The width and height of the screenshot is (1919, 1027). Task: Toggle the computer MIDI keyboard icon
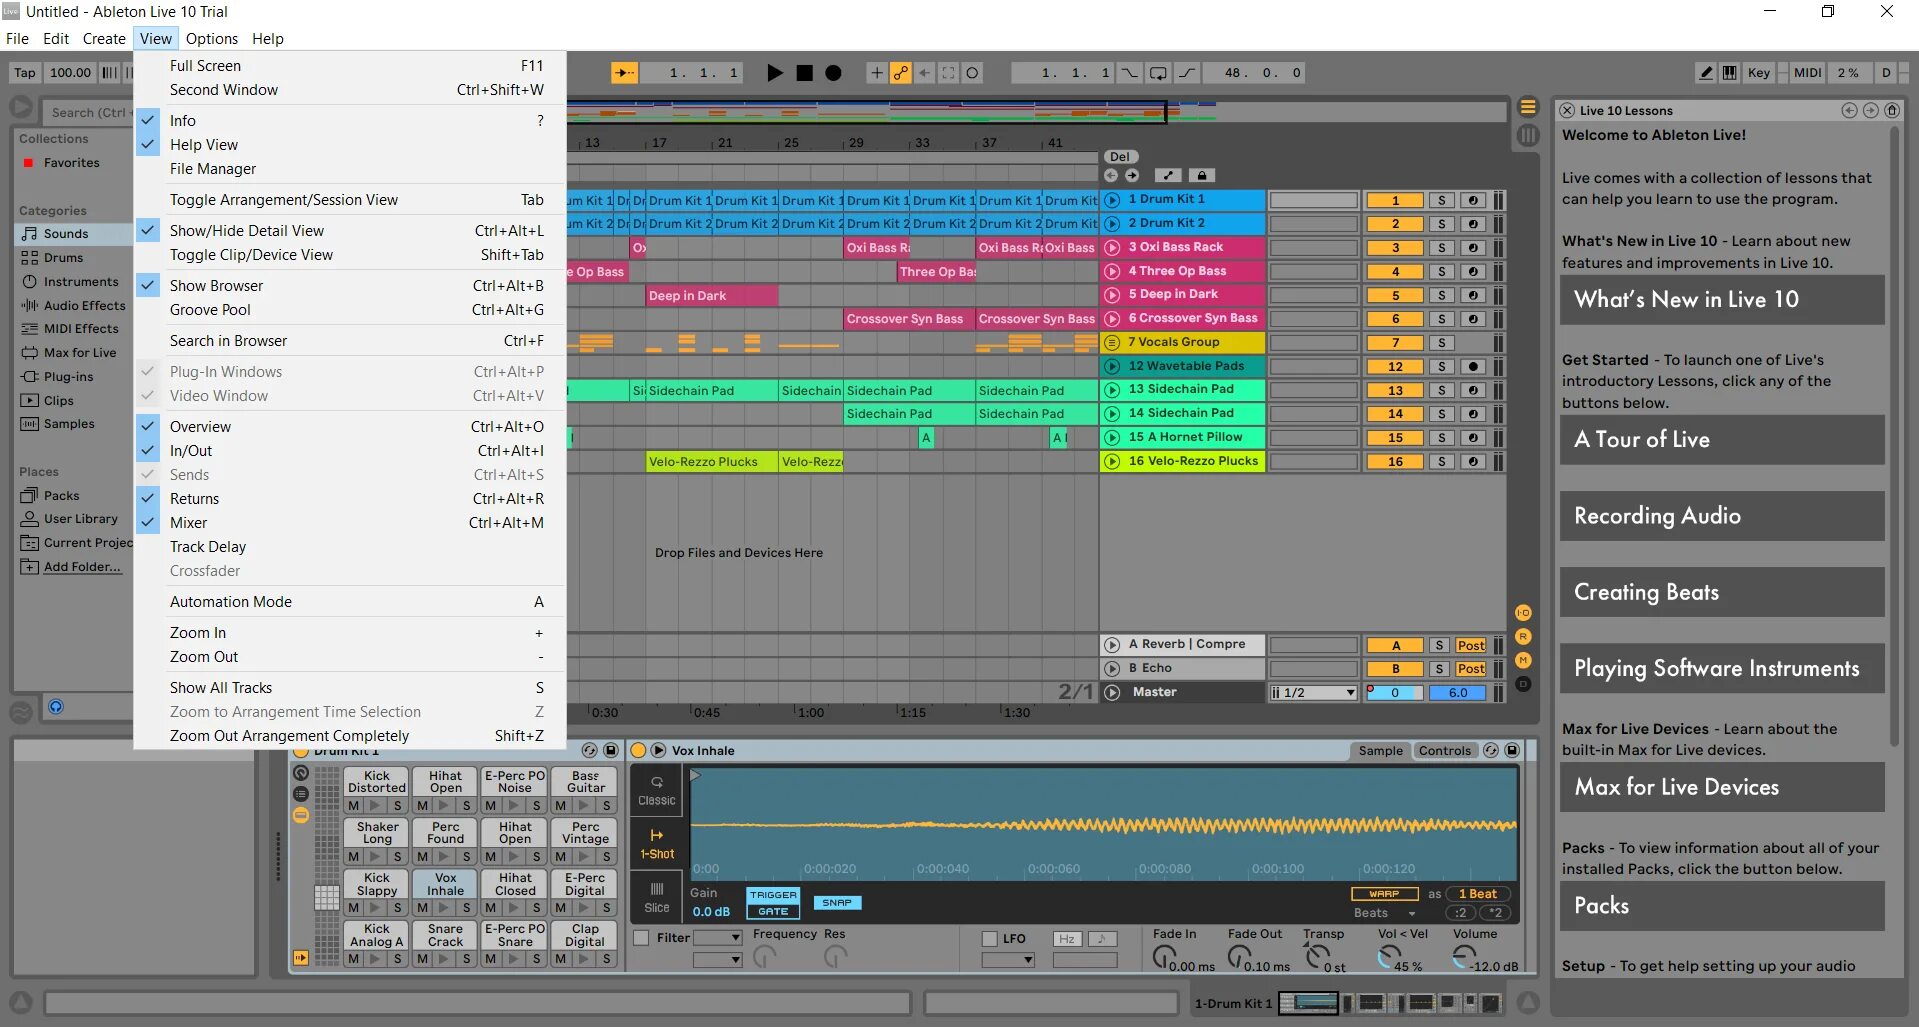1729,73
